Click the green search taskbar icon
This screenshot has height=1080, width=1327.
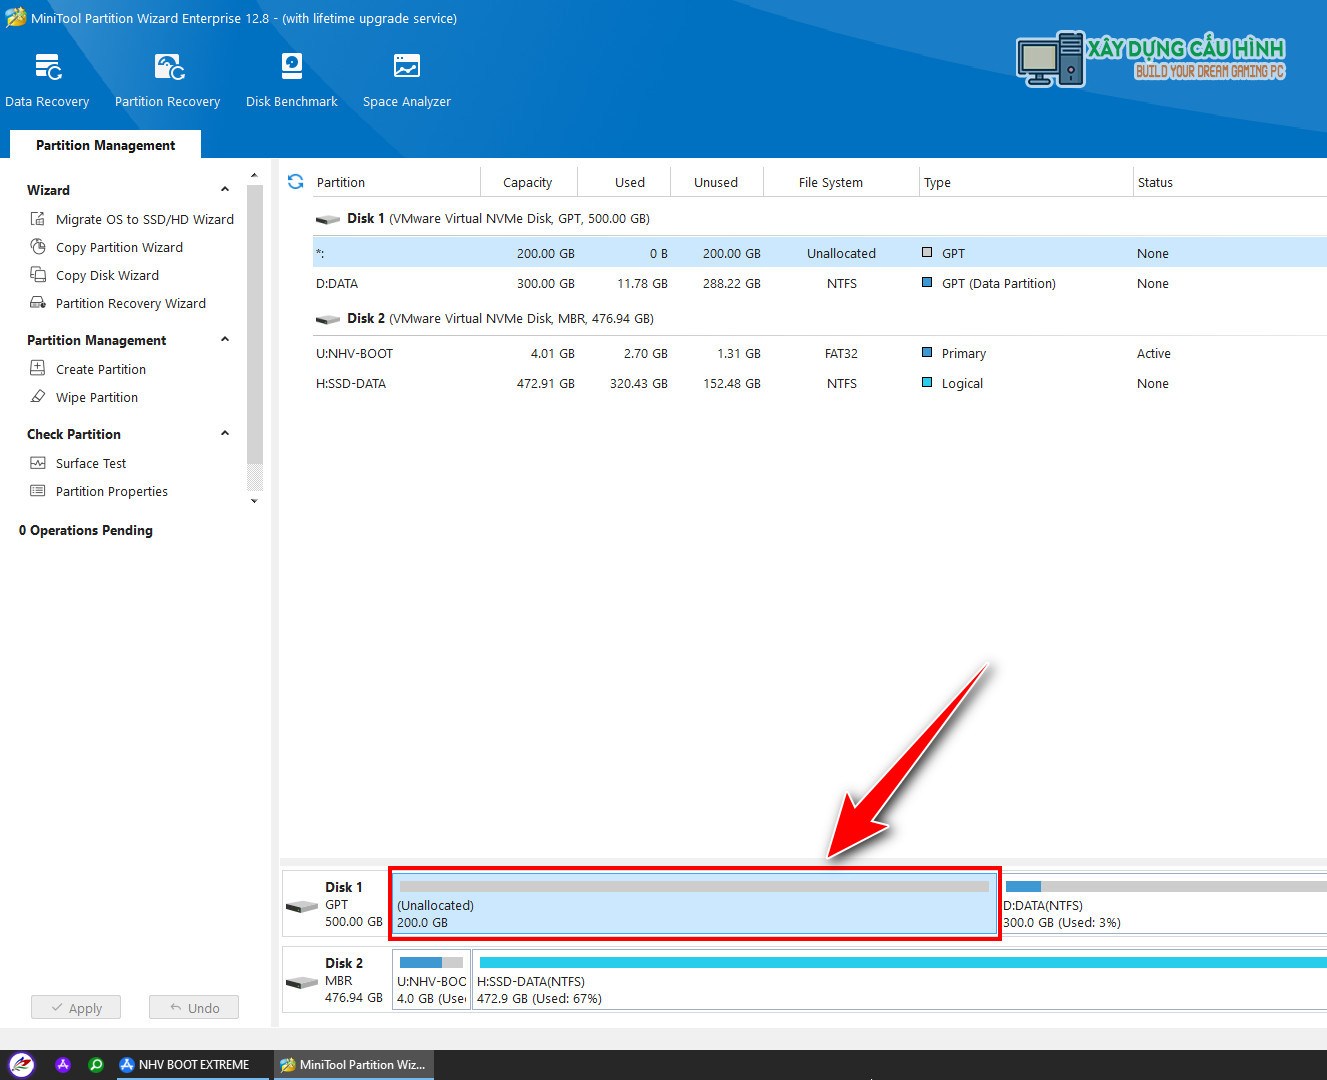pos(96,1065)
